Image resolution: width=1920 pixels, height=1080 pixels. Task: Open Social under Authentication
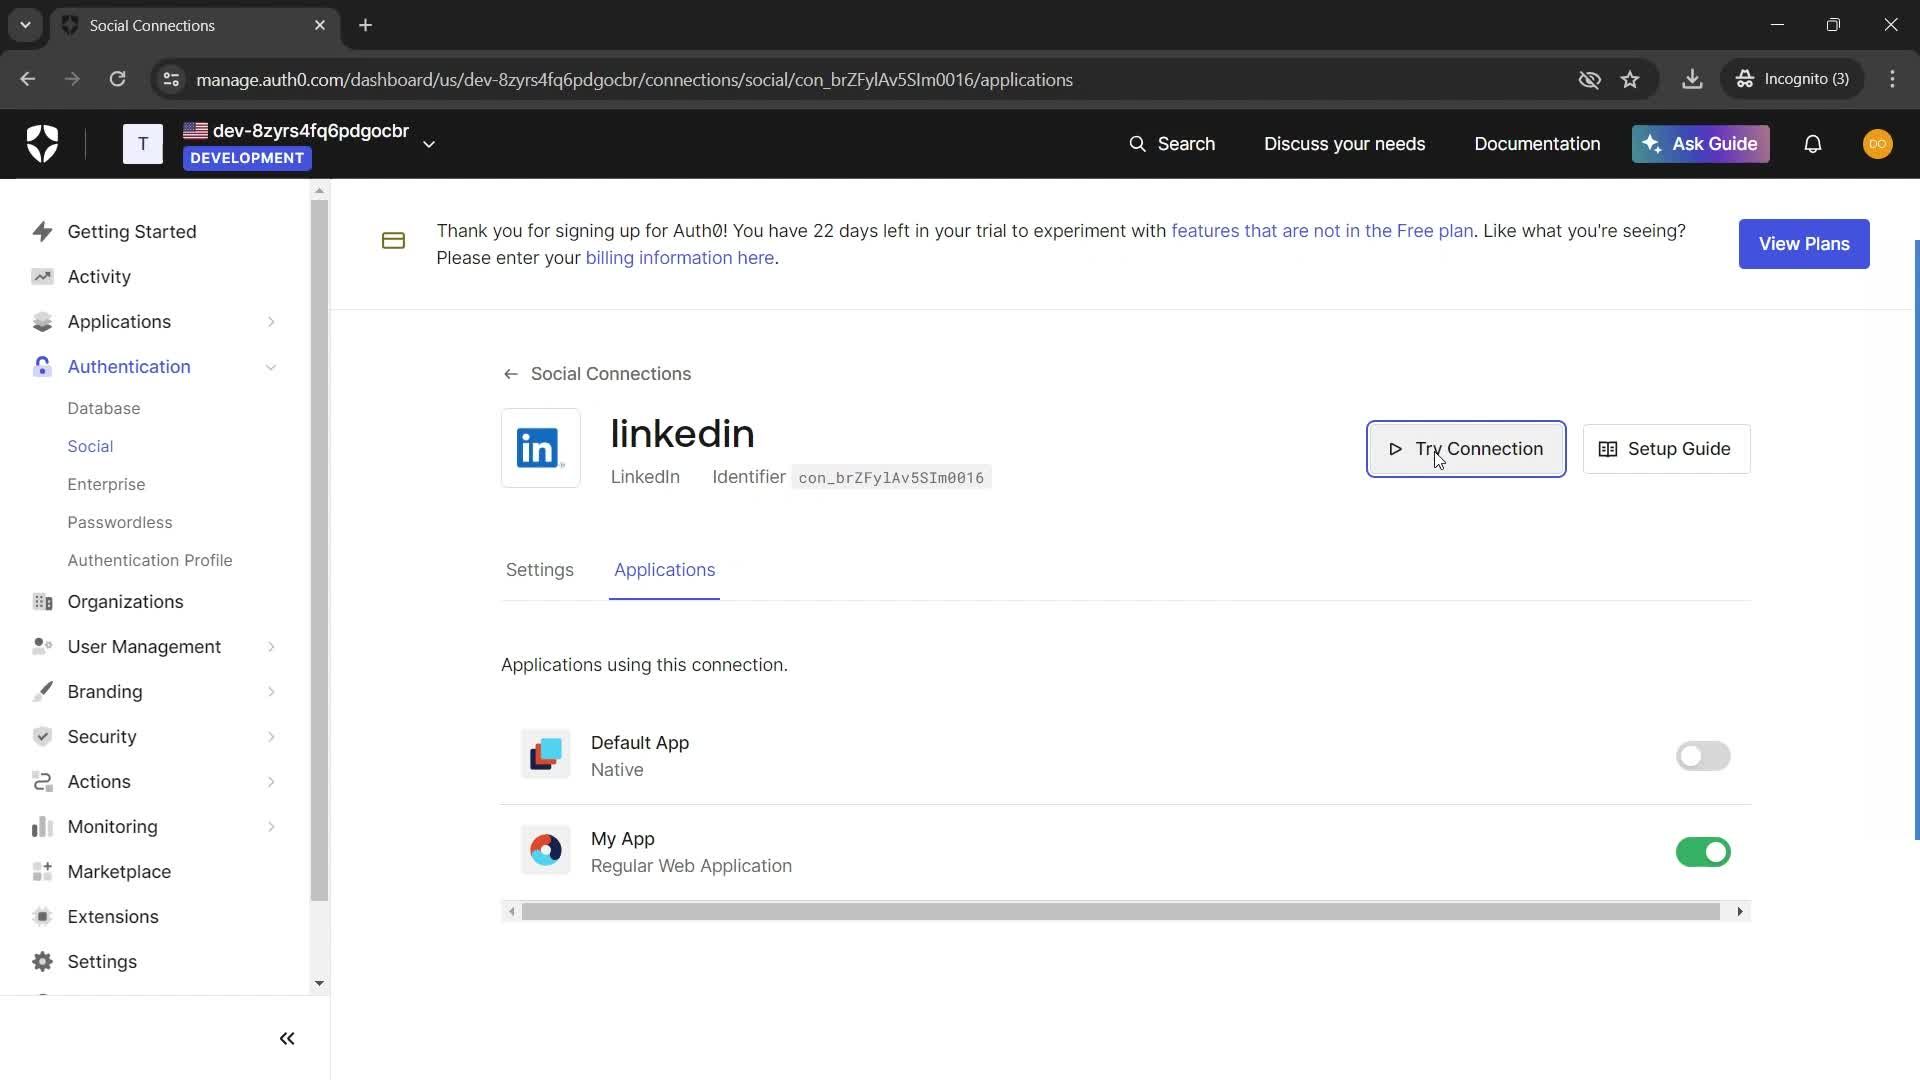tap(90, 447)
